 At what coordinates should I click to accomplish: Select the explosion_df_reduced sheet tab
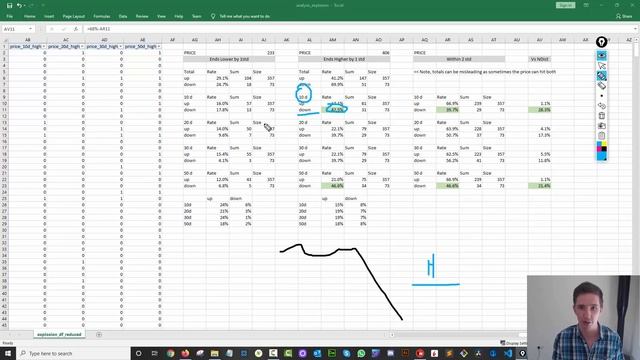click(59, 334)
